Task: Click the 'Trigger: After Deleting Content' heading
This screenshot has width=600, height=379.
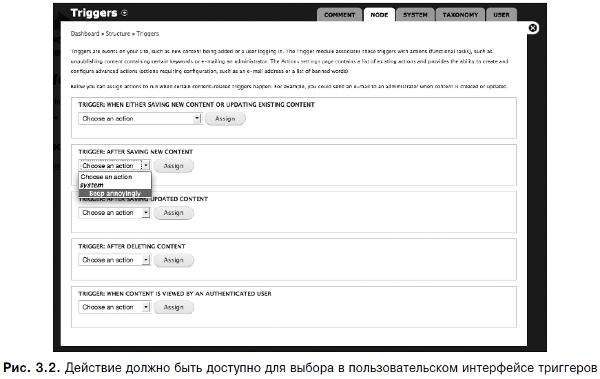Action: coord(132,247)
